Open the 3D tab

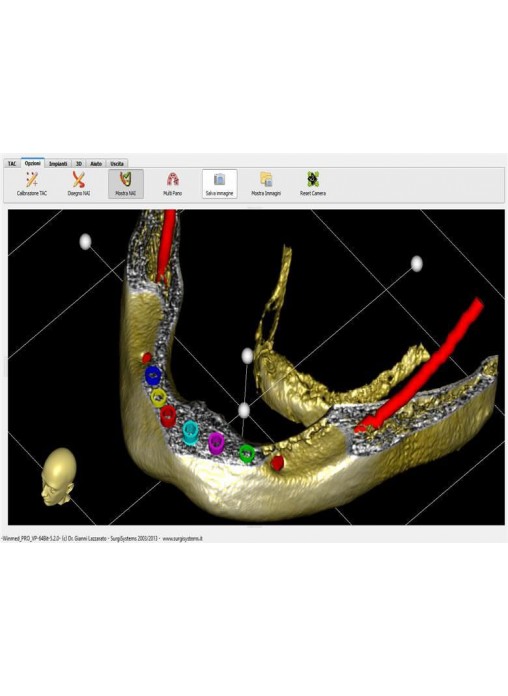pyautogui.click(x=79, y=164)
